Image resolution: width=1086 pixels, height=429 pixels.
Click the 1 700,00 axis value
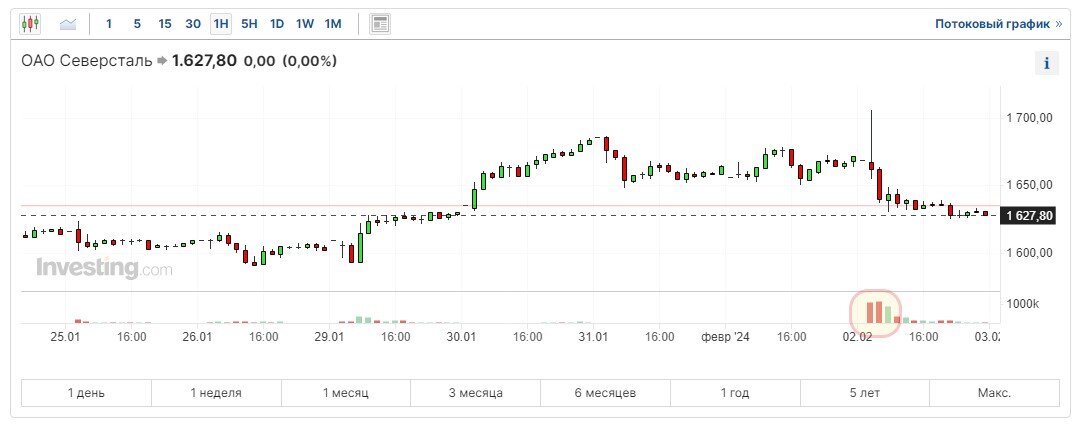coord(1029,119)
